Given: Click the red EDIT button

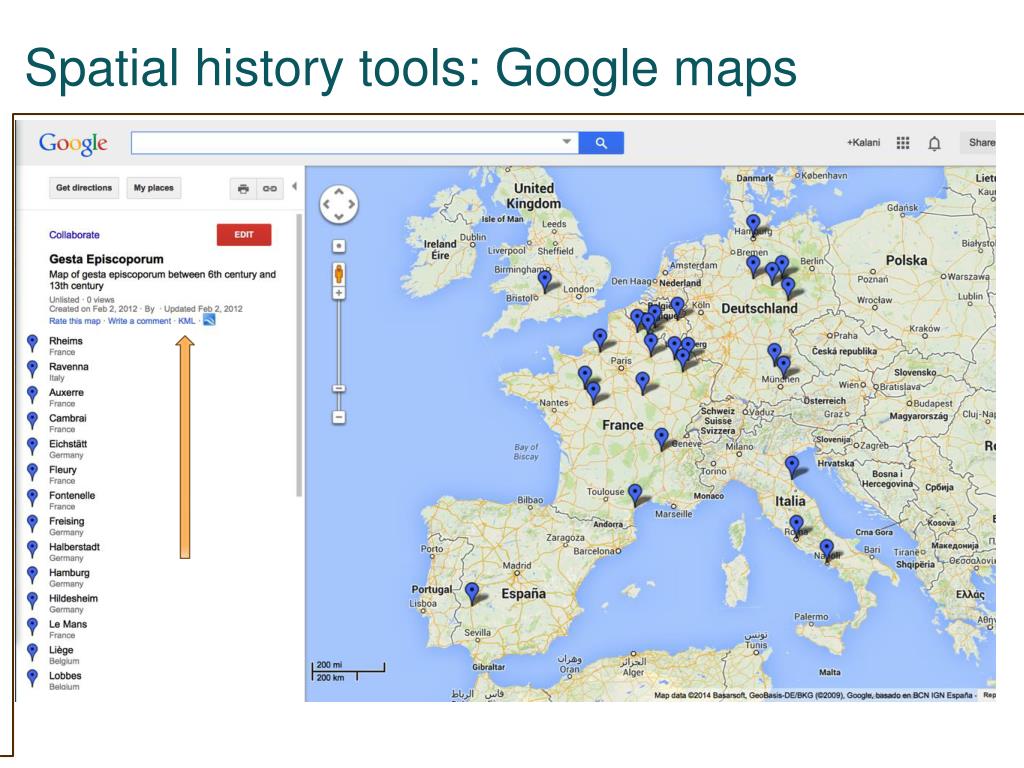Looking at the screenshot, I should coord(244,234).
